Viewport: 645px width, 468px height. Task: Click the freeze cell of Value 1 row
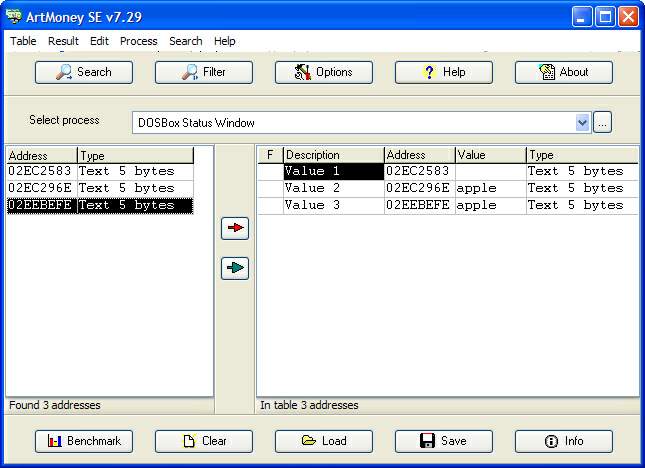click(270, 171)
